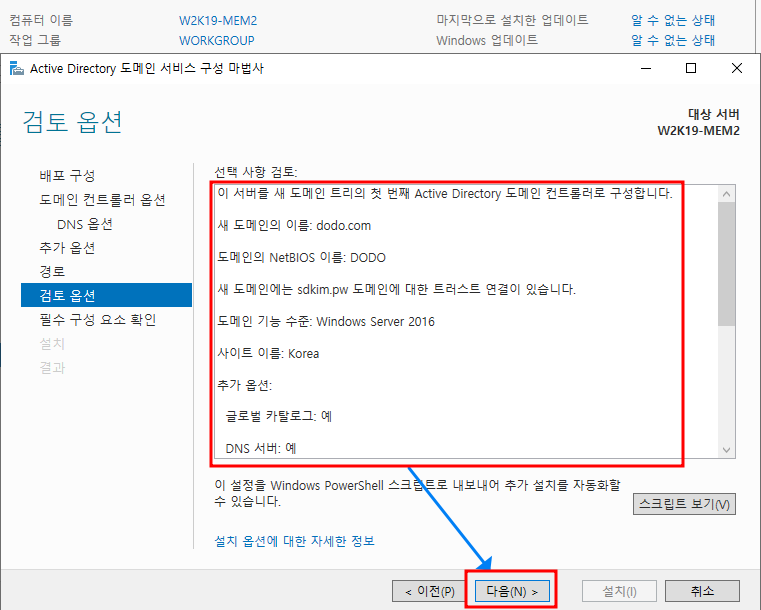Click the scroll-down arrow of the review list
Screen dimensions: 761x610
click(727, 450)
